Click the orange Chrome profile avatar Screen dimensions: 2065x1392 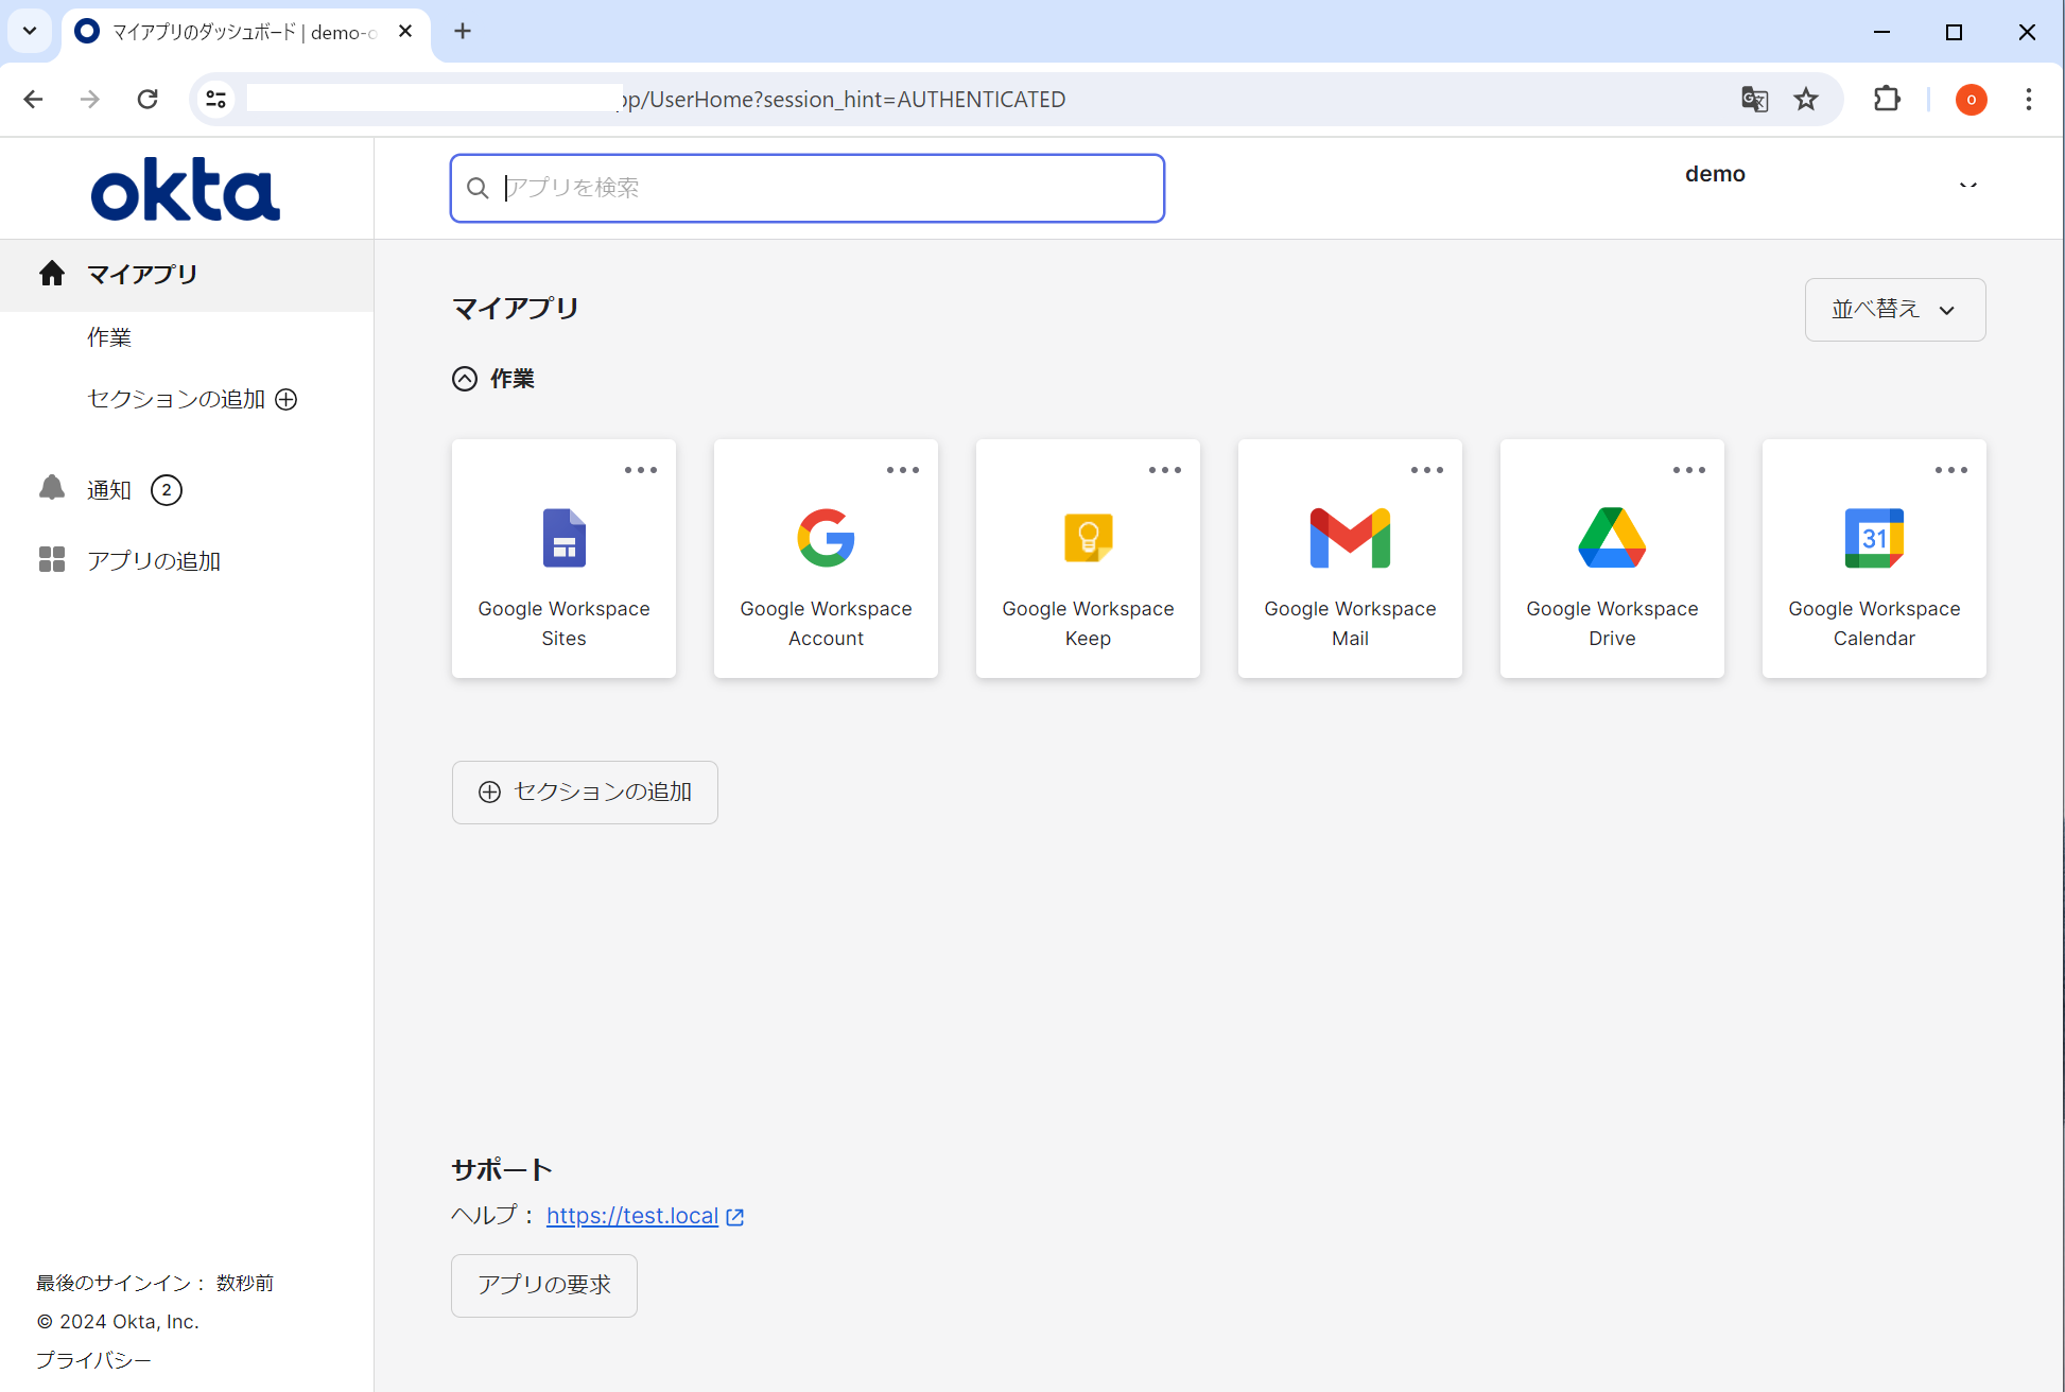pos(1971,99)
